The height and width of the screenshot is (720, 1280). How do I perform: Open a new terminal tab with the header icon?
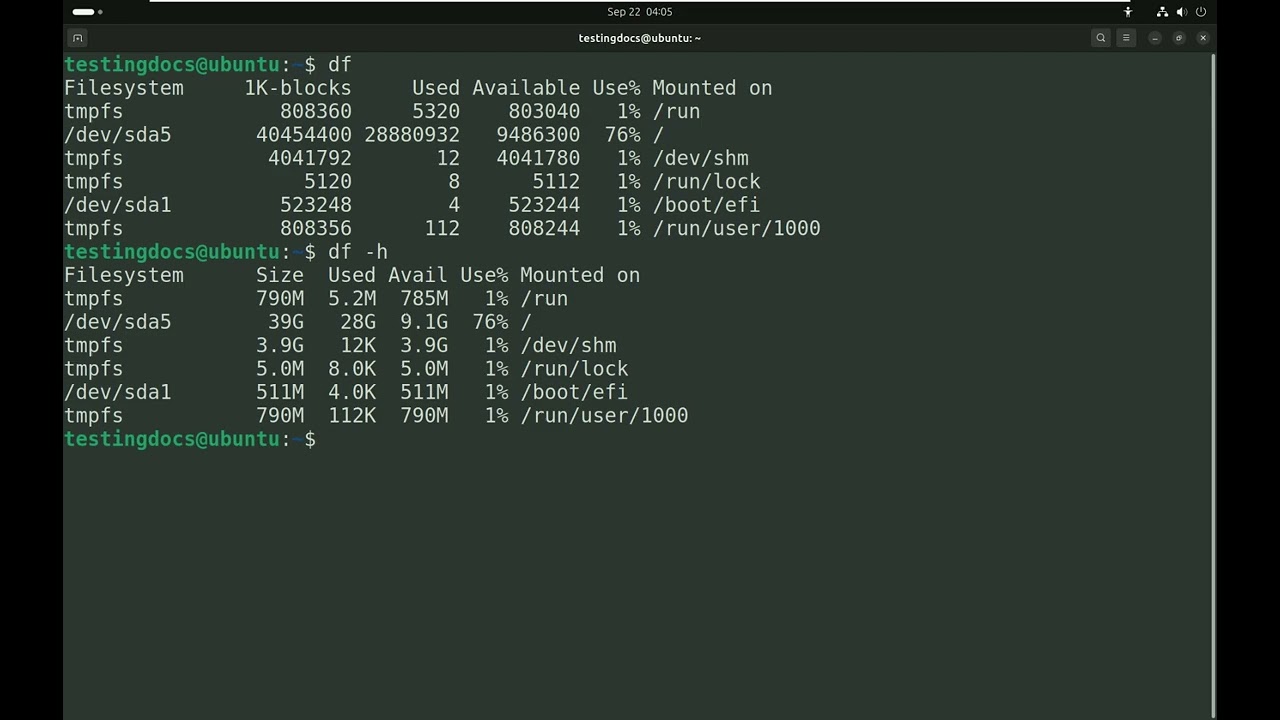(77, 38)
